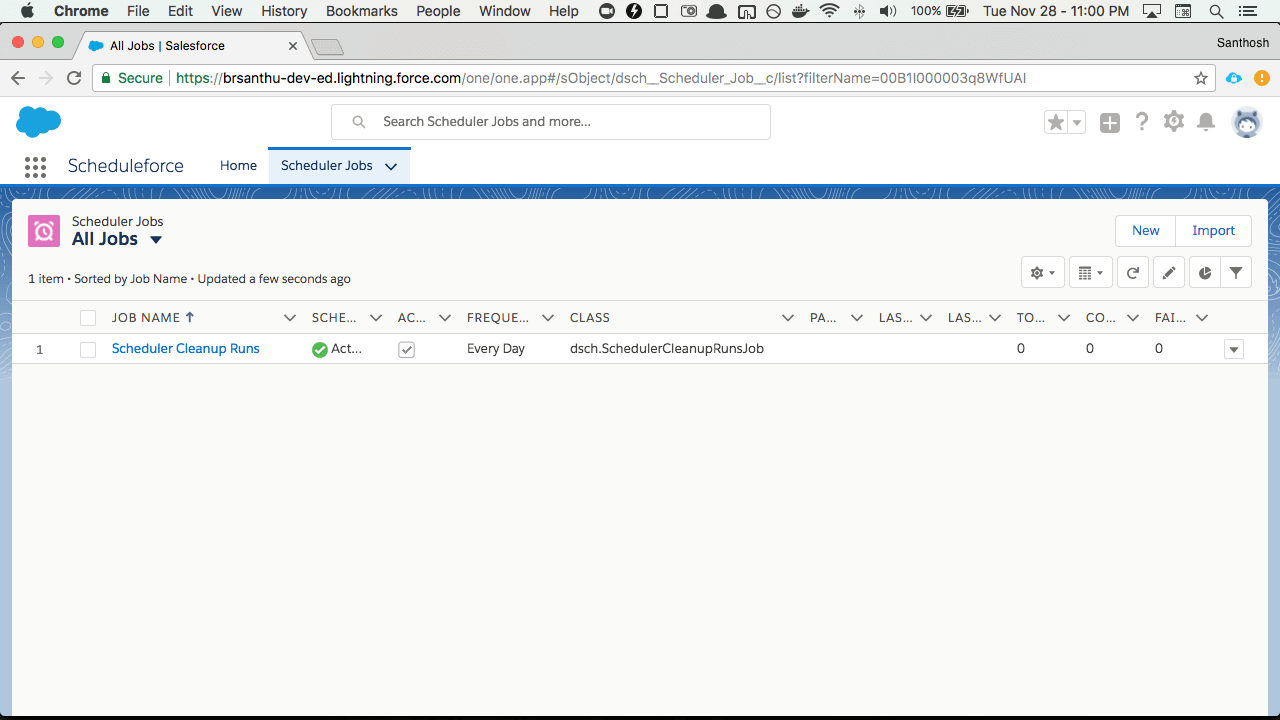
Task: Click the list view refresh icon
Action: (x=1132, y=273)
